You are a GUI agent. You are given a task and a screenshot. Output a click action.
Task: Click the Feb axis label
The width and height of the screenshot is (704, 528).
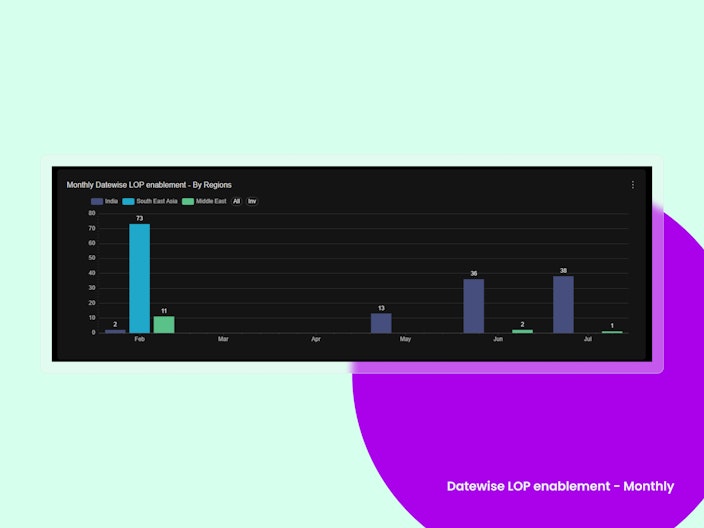click(x=140, y=339)
